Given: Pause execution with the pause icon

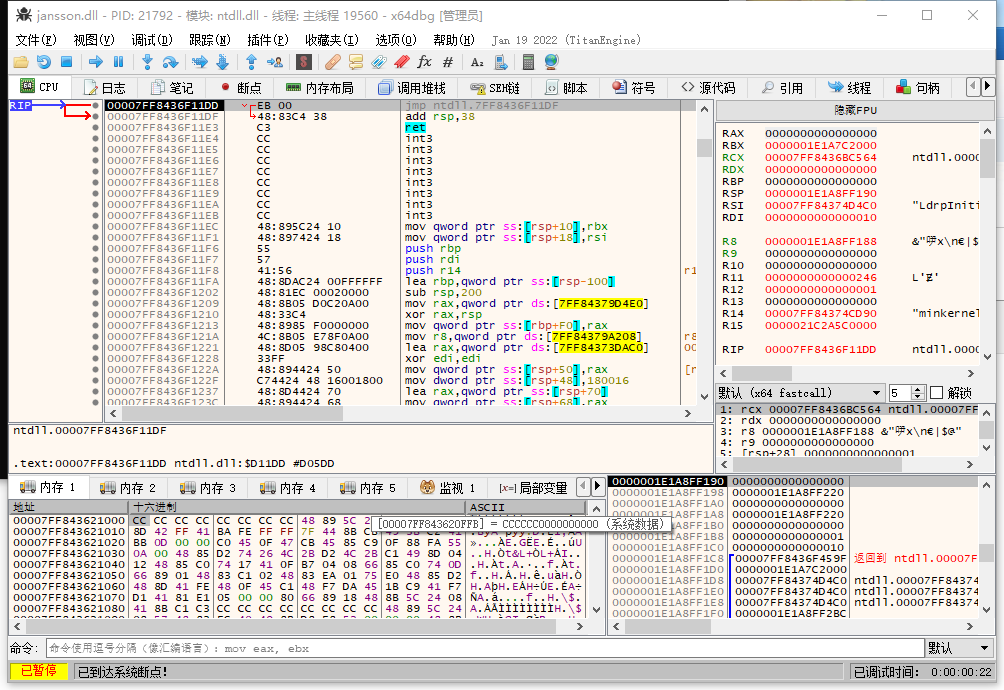Looking at the screenshot, I should 118,62.
